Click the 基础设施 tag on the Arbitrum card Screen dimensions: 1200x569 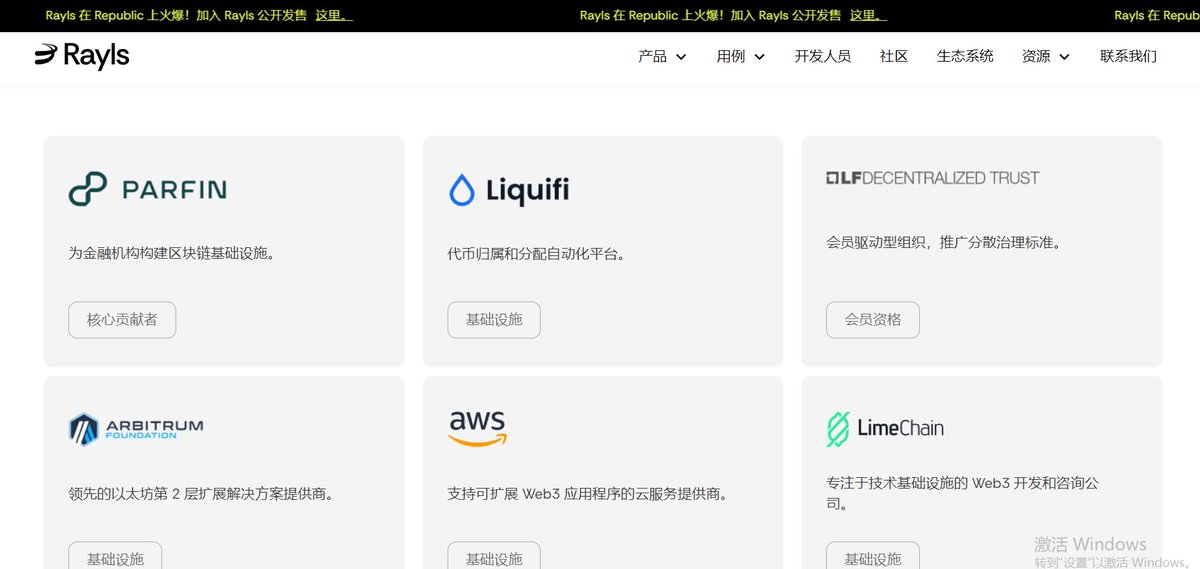(115, 555)
